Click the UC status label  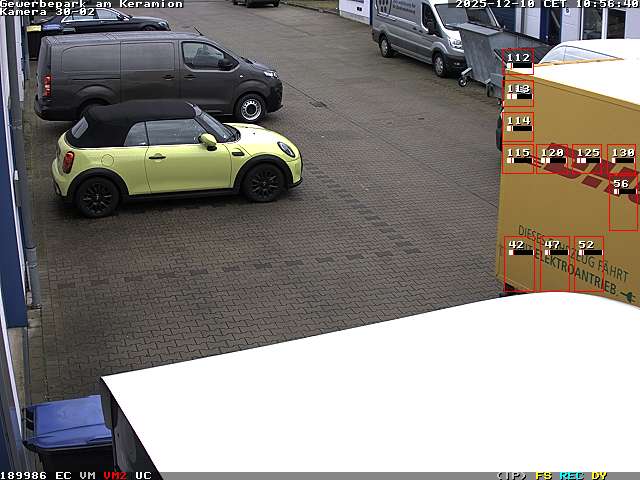(143, 475)
